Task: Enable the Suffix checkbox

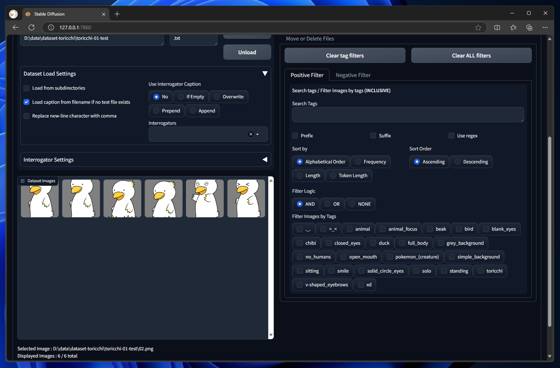Action: pos(373,135)
